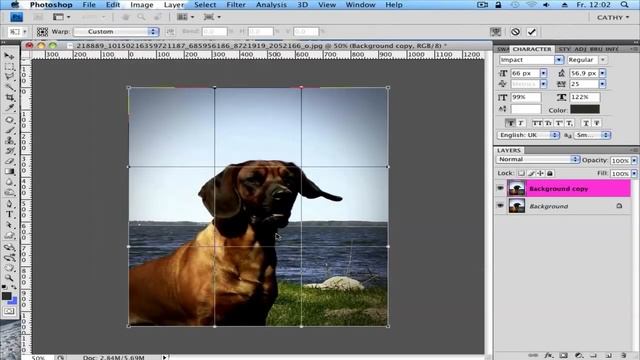Open the tracking 25 dropdown
640x360 pixels.
pos(602,84)
